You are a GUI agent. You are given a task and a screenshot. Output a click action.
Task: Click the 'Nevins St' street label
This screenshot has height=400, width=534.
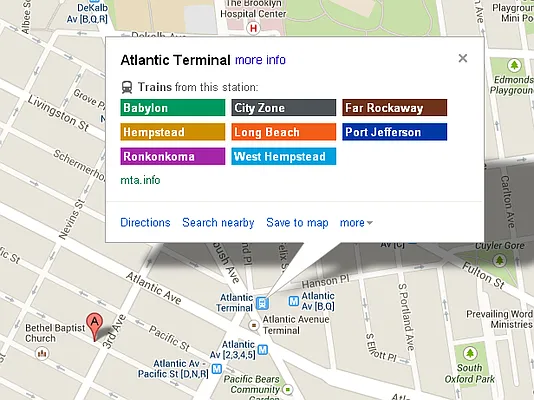point(71,220)
